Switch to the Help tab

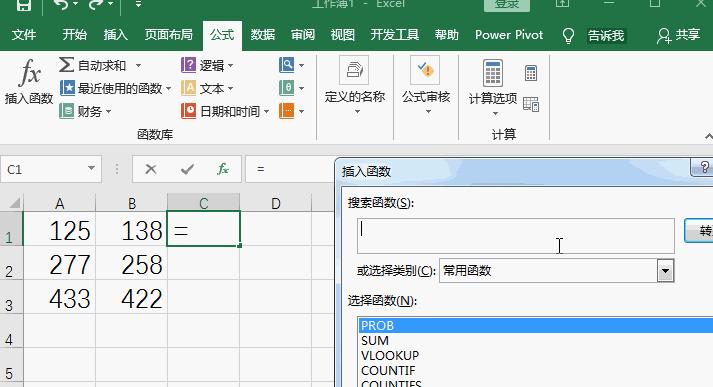tap(447, 35)
